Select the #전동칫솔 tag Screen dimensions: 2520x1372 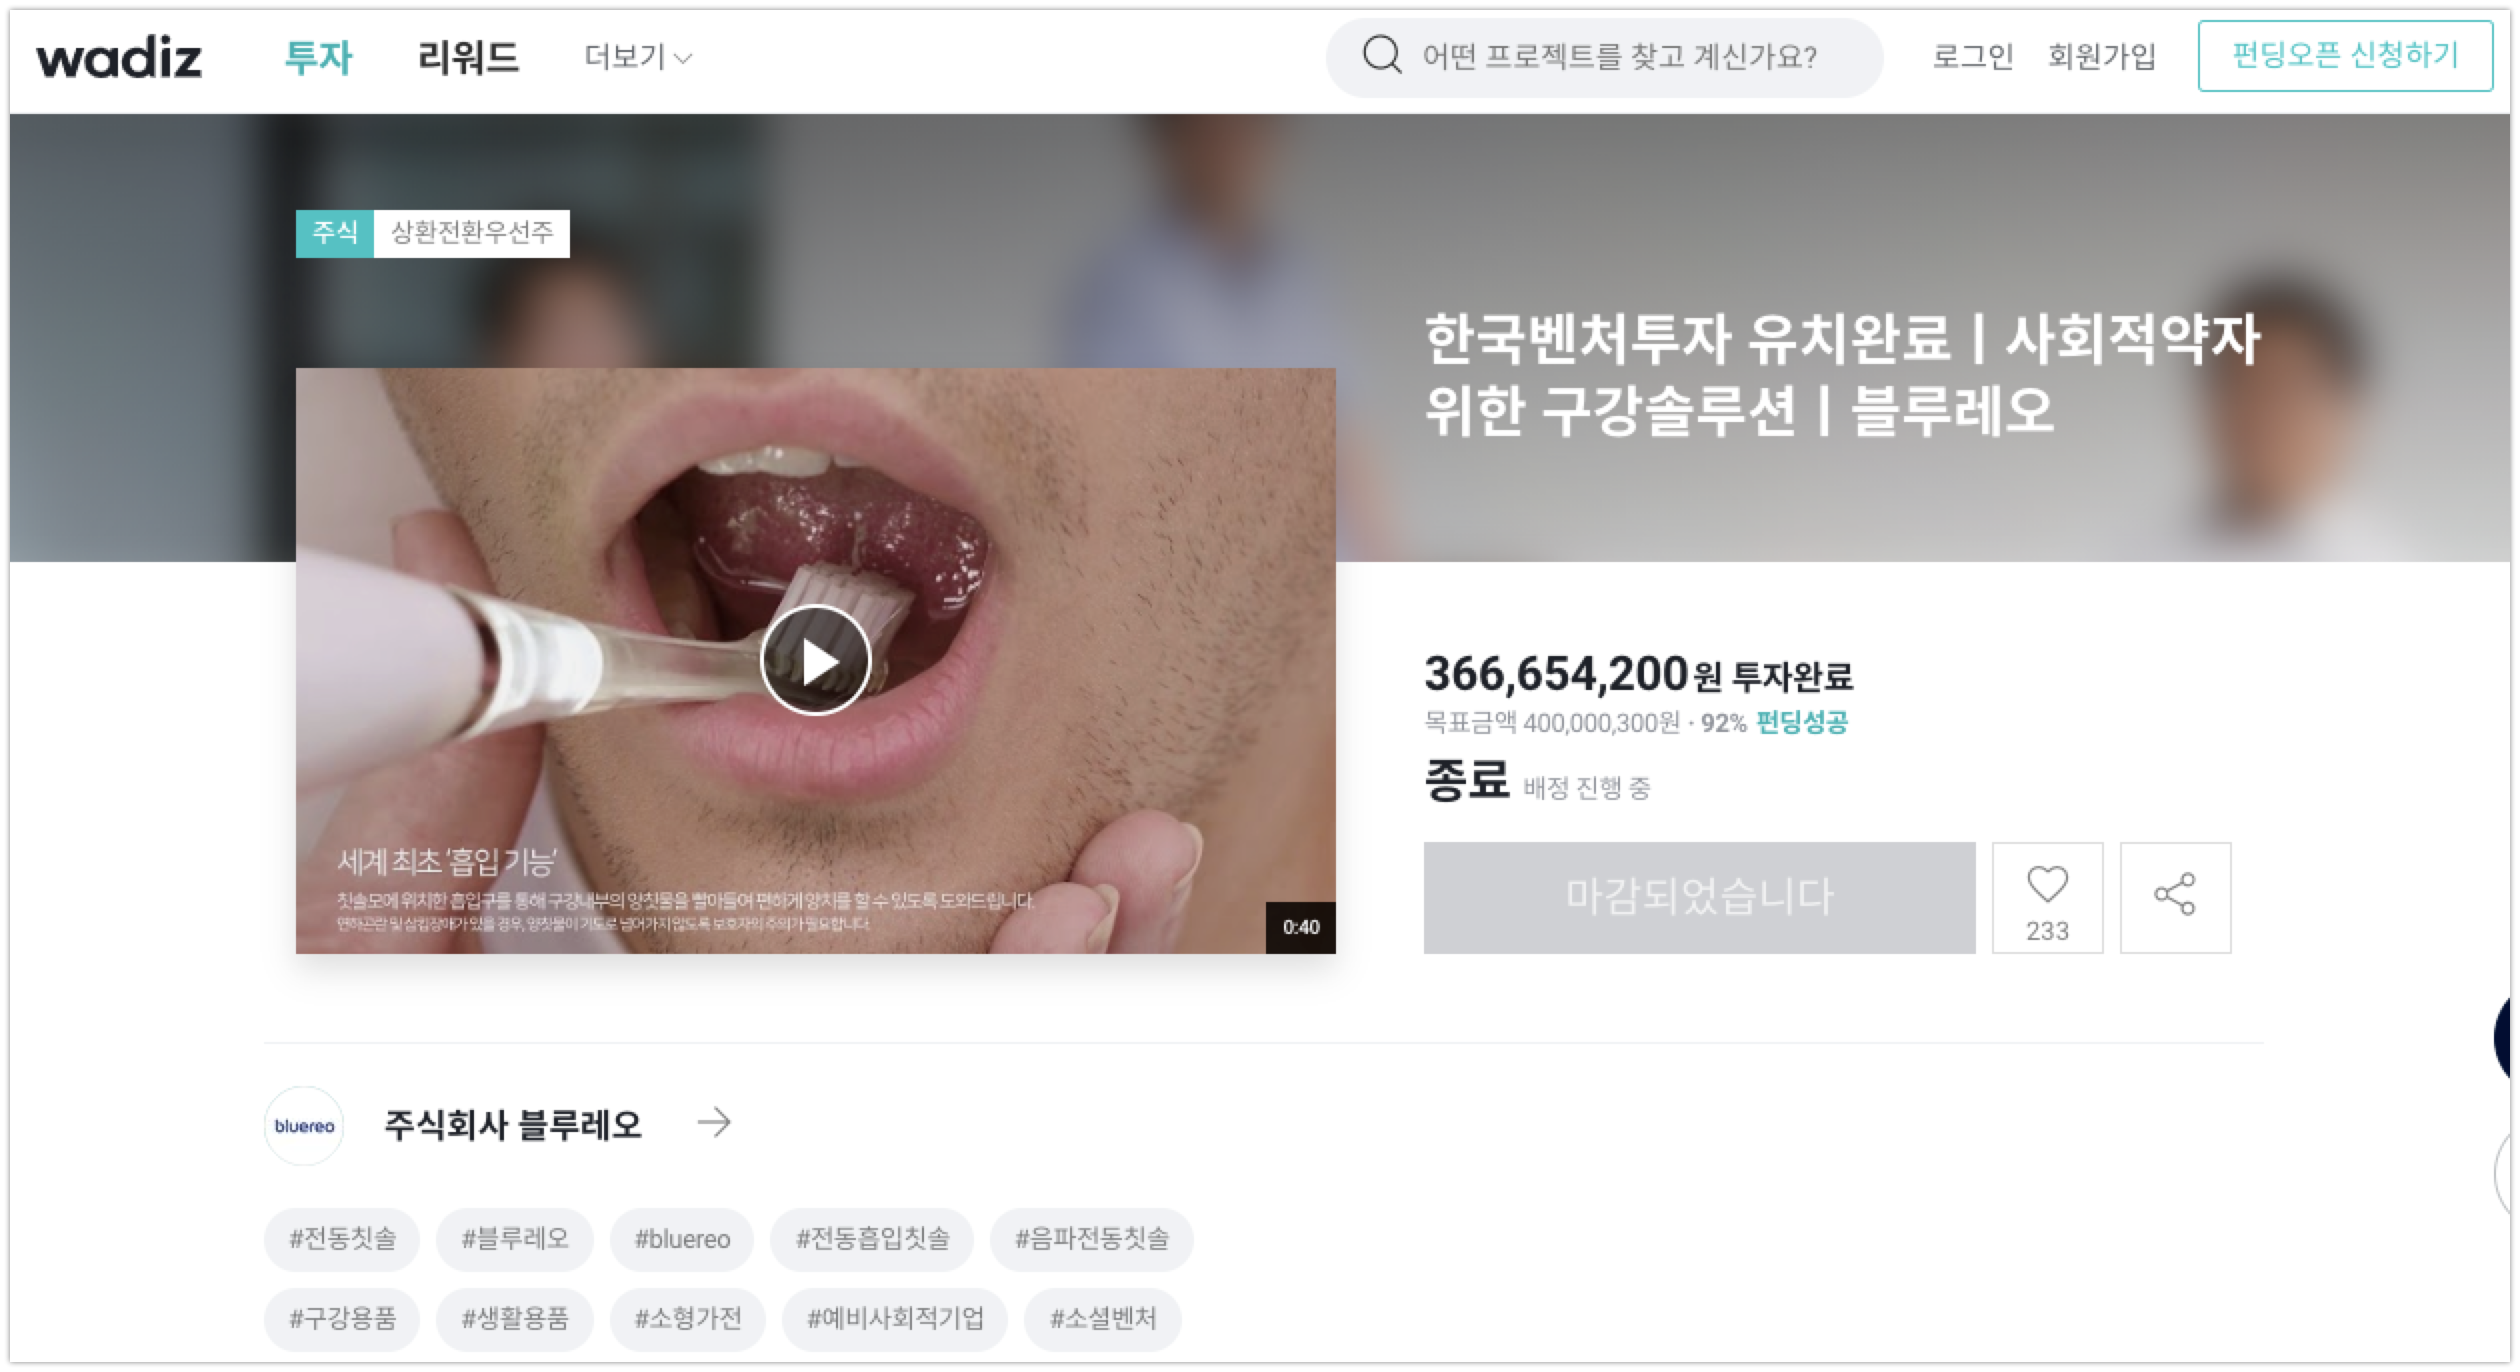coord(342,1239)
